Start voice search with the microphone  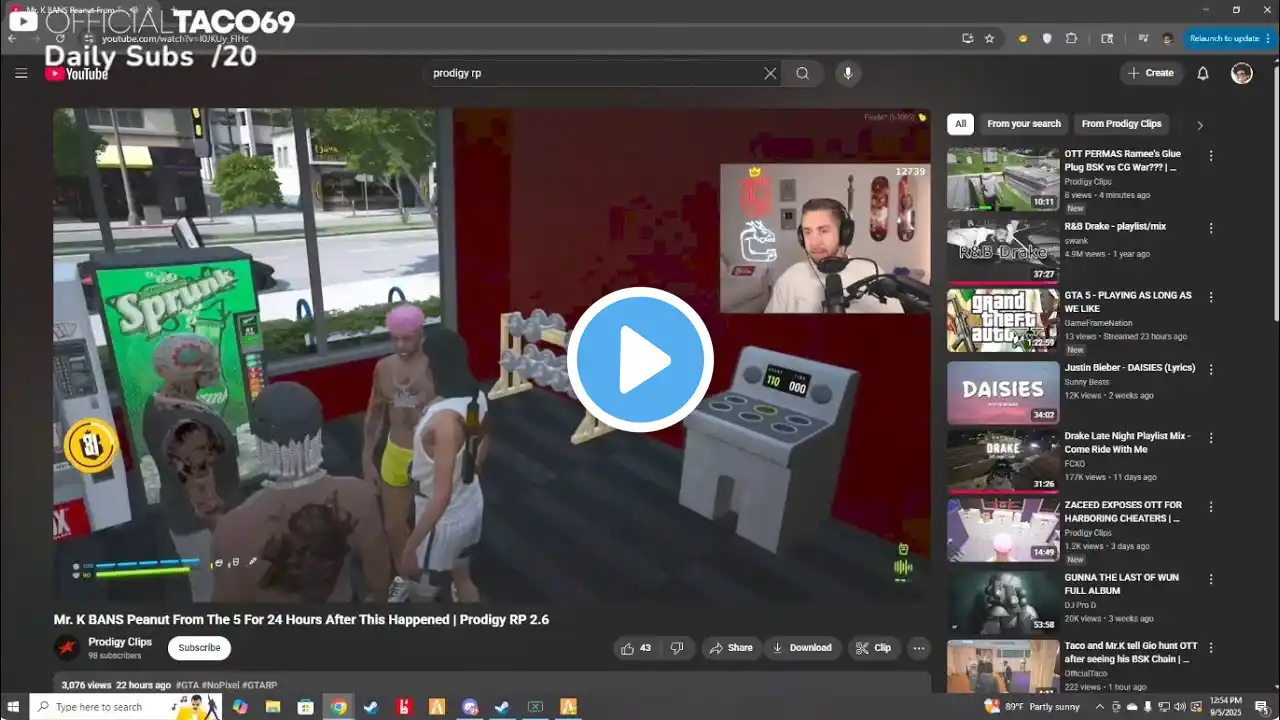848,73
